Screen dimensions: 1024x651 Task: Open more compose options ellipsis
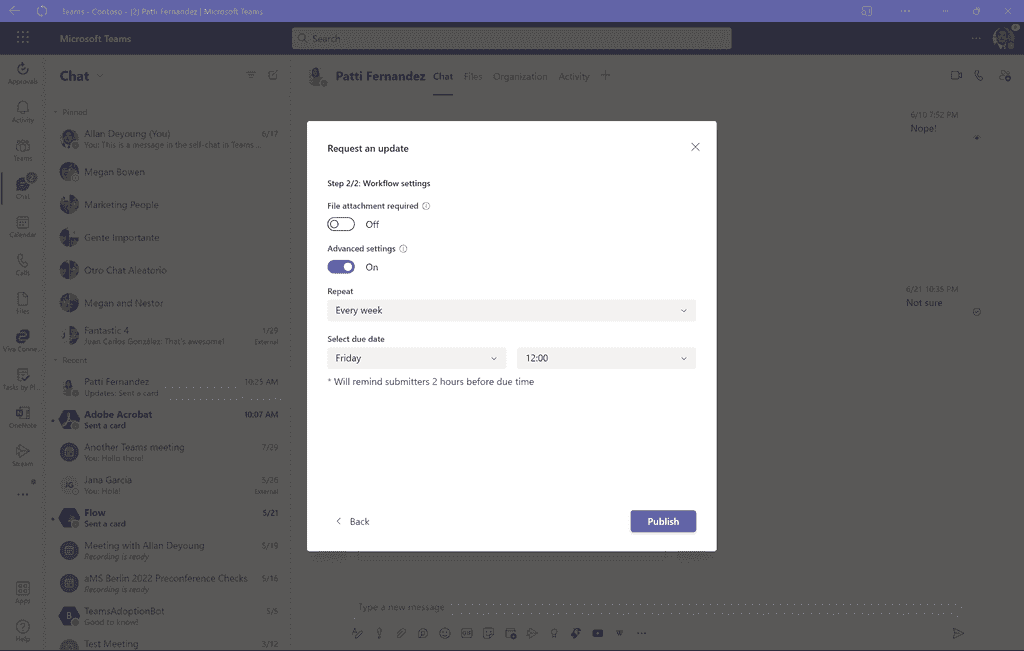pyautogui.click(x=641, y=633)
